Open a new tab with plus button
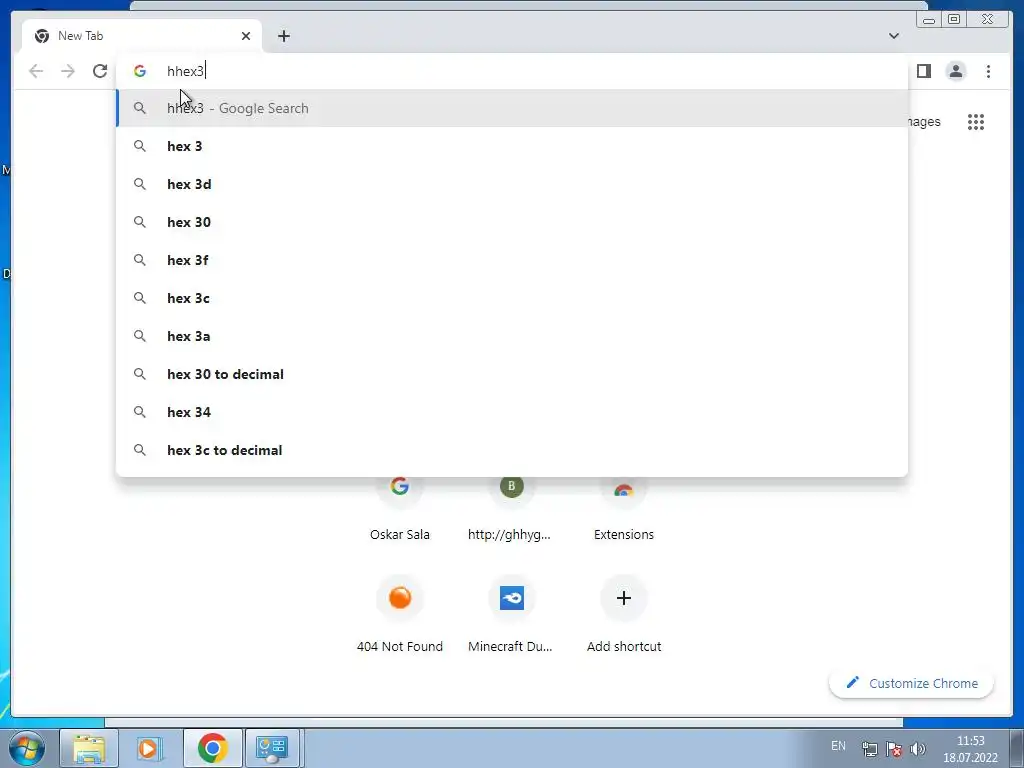 point(283,36)
